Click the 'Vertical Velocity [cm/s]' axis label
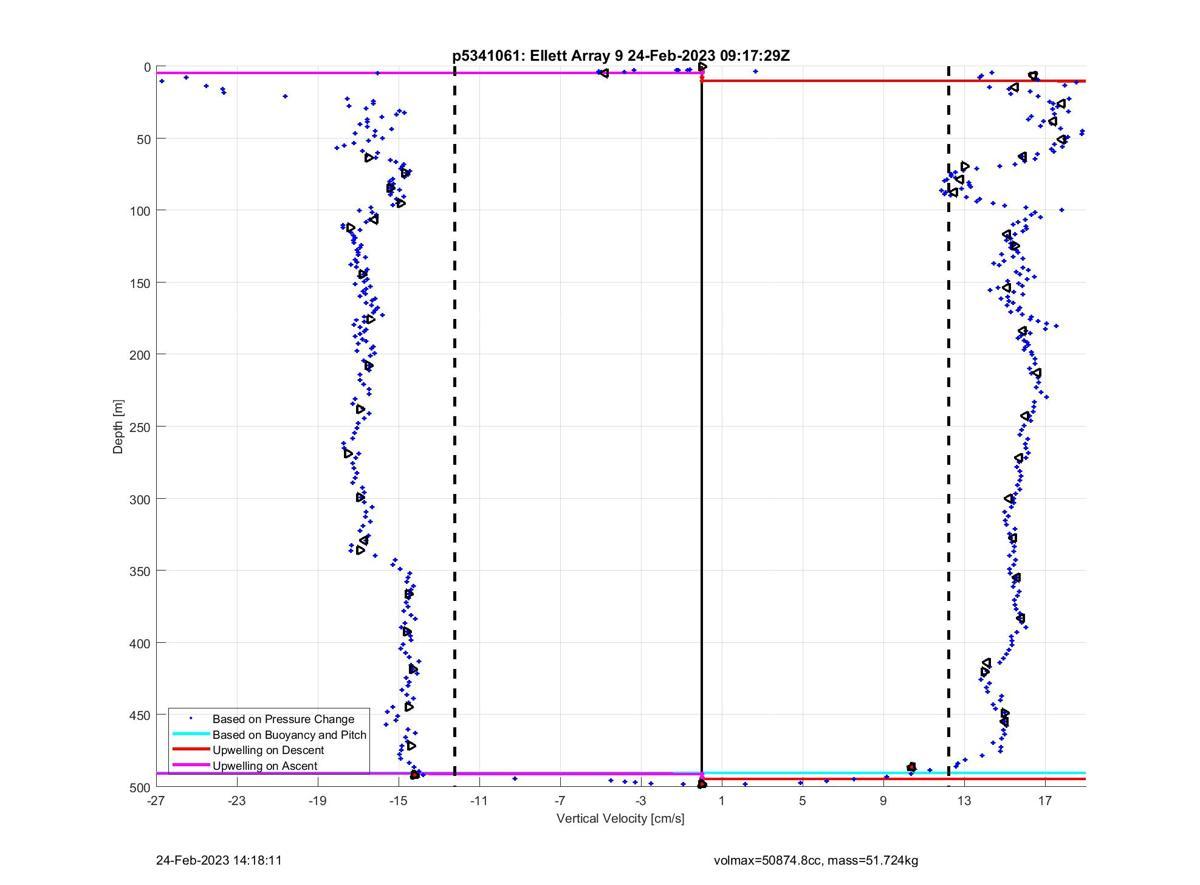 620,819
